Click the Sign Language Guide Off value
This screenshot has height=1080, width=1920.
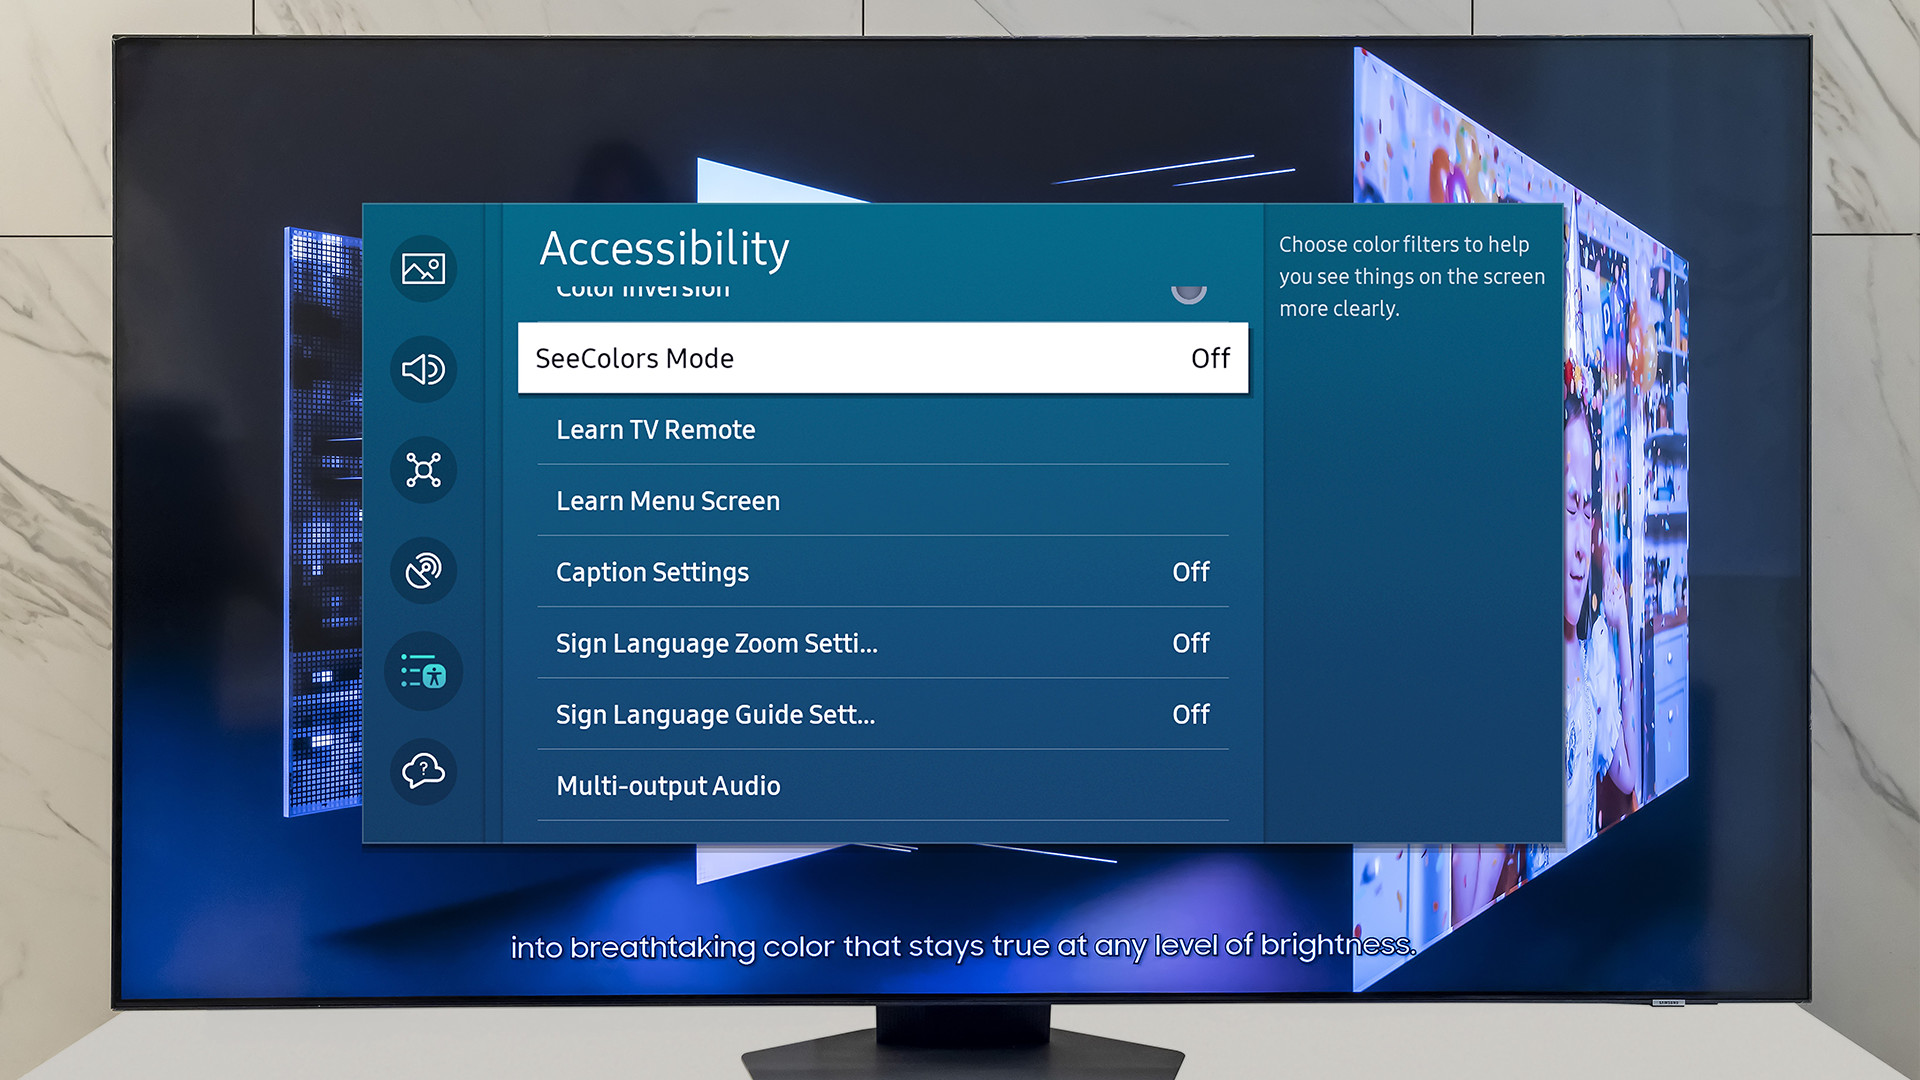(1190, 715)
